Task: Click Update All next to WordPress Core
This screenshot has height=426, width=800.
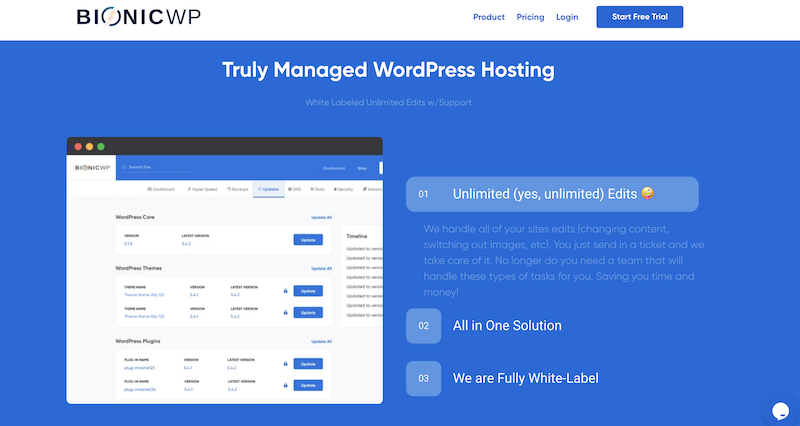Action: coord(321,217)
